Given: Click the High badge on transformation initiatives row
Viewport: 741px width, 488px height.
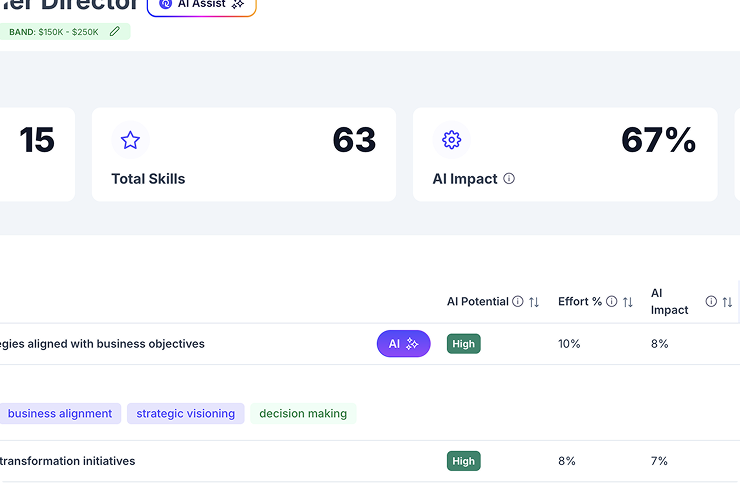Looking at the screenshot, I should (463, 461).
